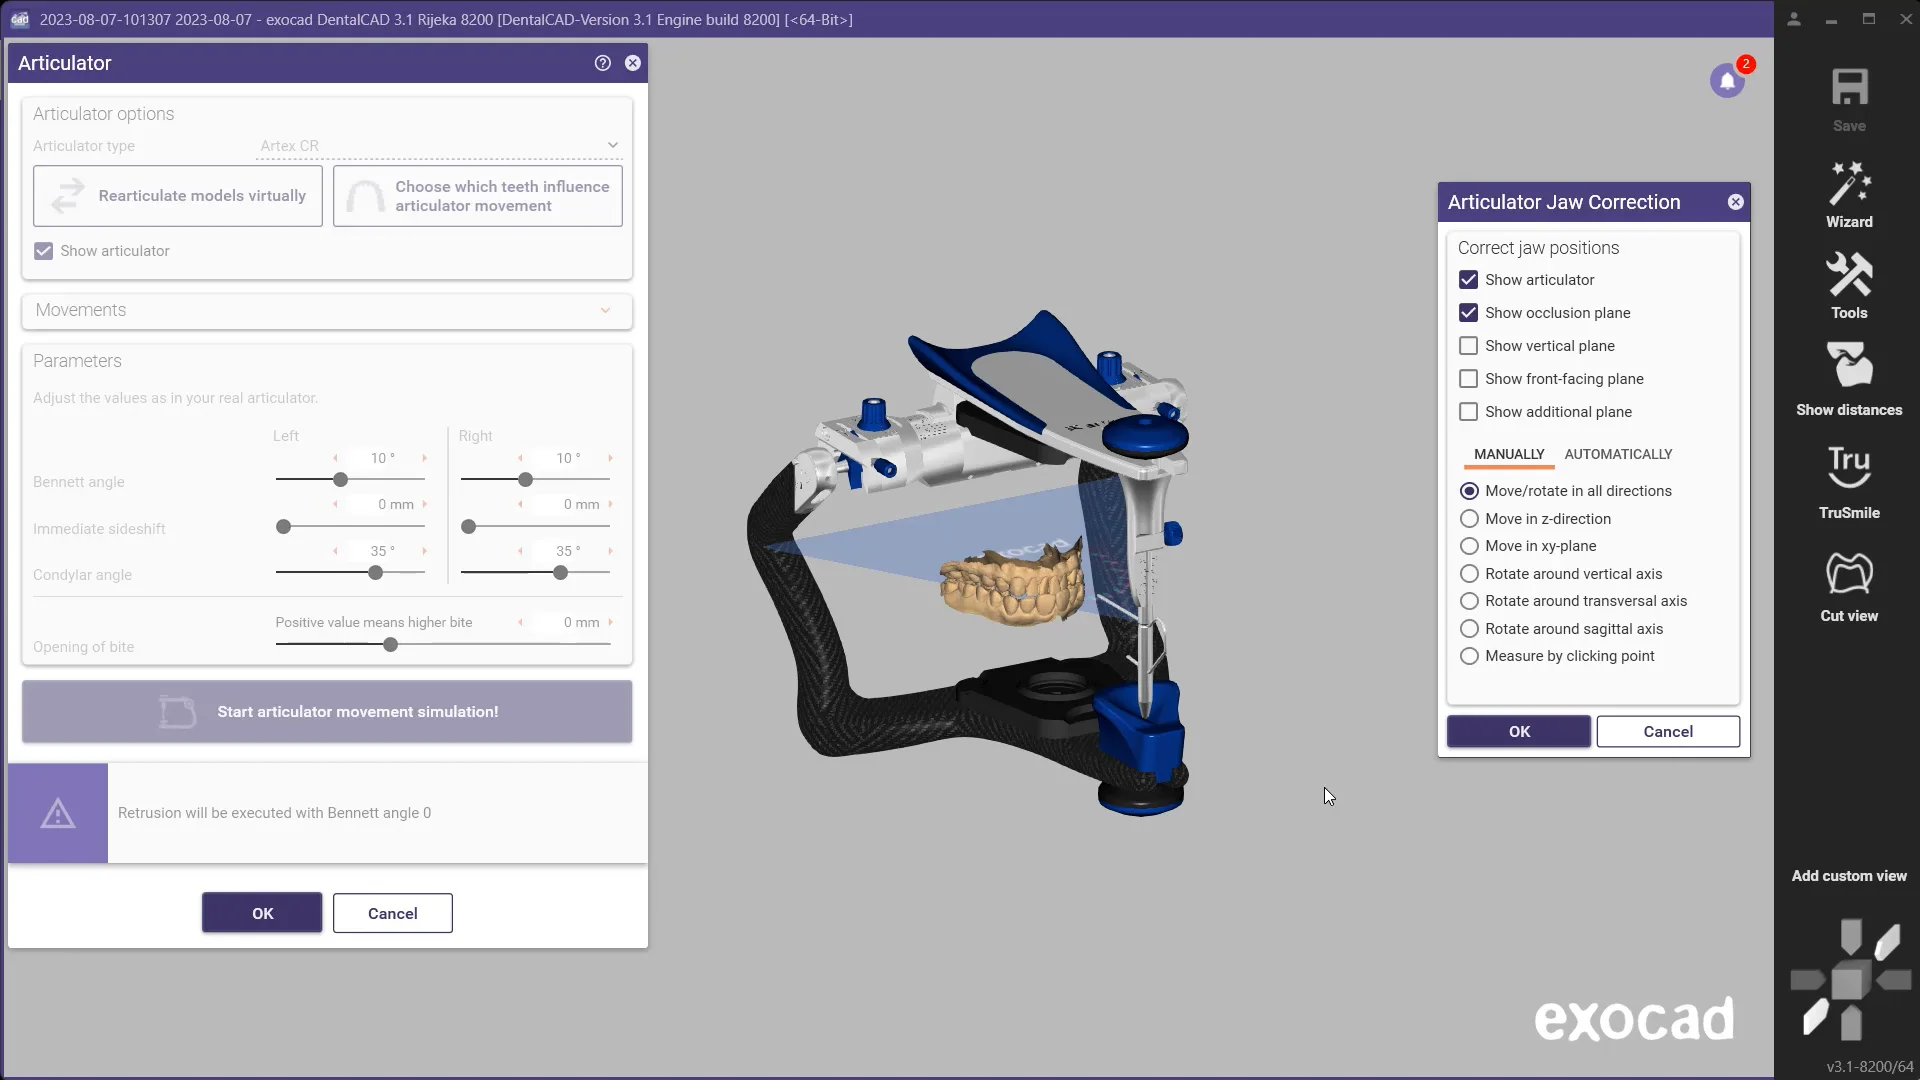Click Opening of bite slider handle

point(390,645)
